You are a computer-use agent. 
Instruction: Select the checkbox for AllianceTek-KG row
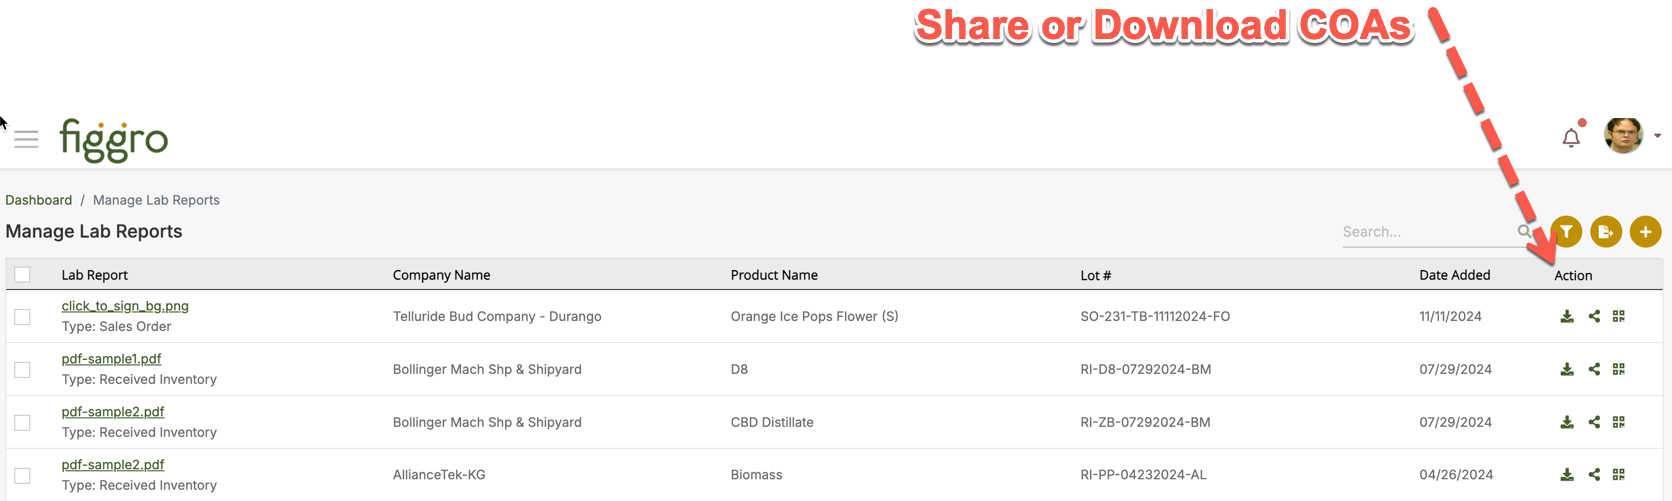tap(22, 476)
